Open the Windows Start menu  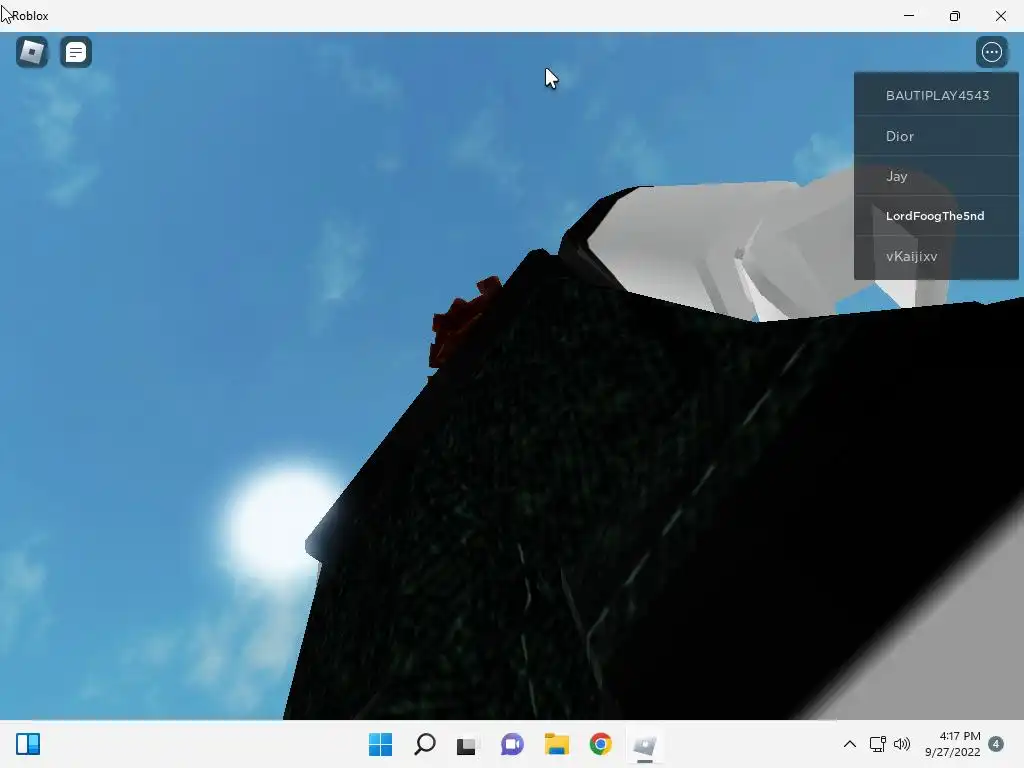(x=380, y=744)
